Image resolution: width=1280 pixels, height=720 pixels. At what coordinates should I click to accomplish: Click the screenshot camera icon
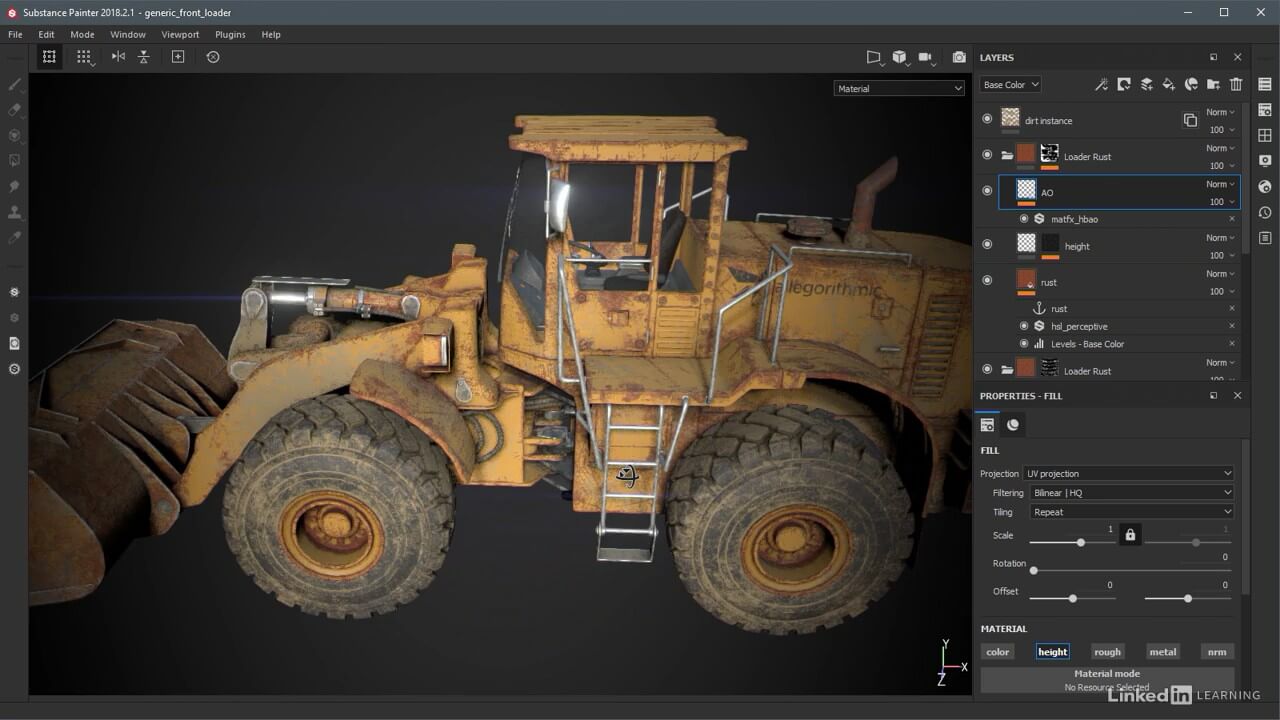(x=959, y=57)
